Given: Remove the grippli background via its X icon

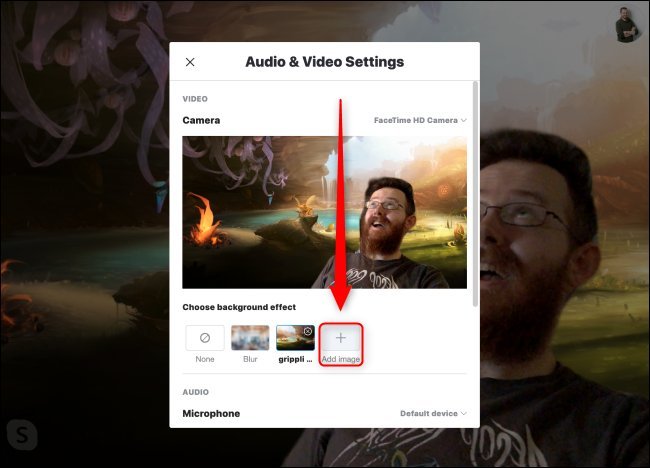Looking at the screenshot, I should pos(308,331).
